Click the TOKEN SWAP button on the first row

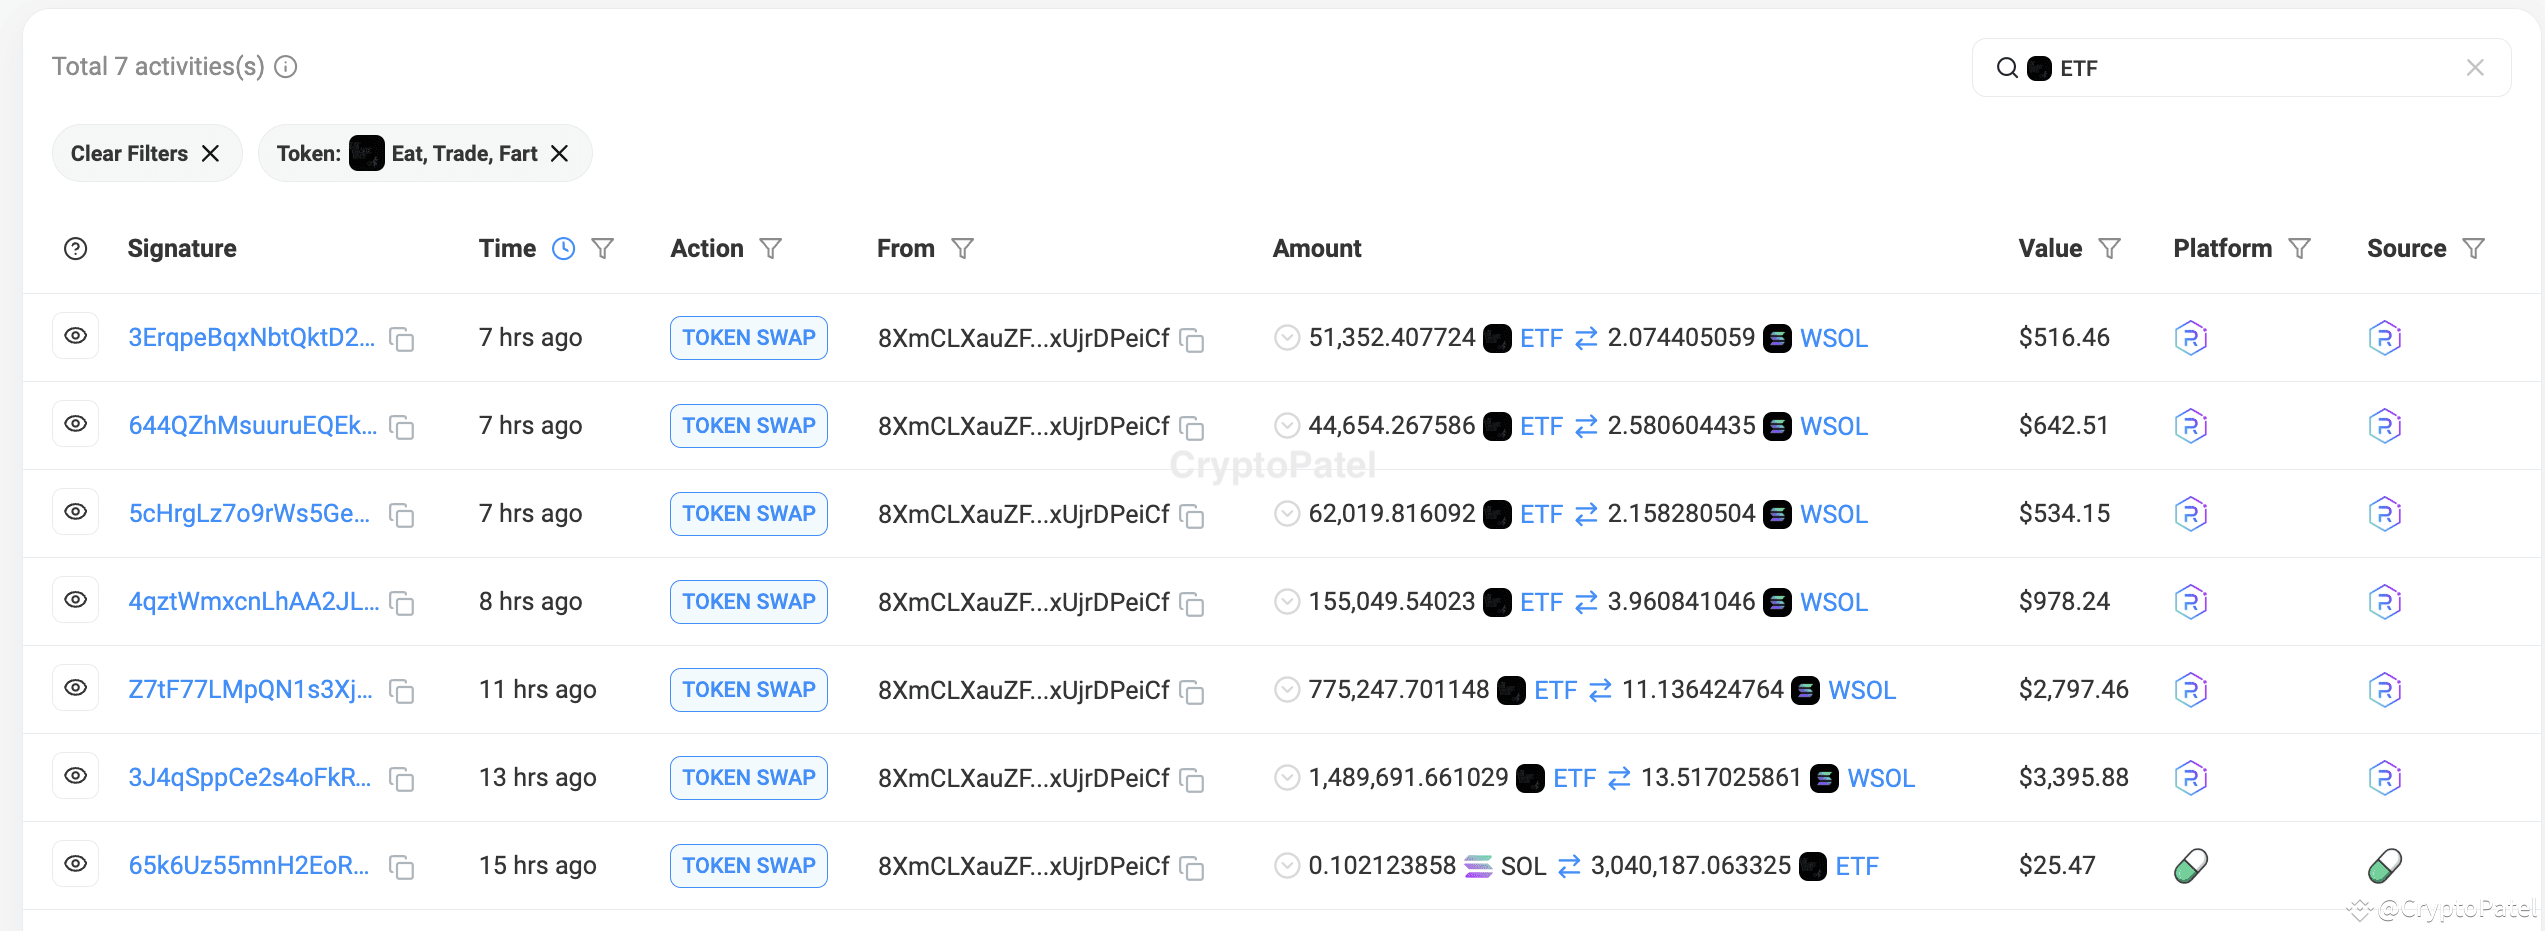(748, 338)
